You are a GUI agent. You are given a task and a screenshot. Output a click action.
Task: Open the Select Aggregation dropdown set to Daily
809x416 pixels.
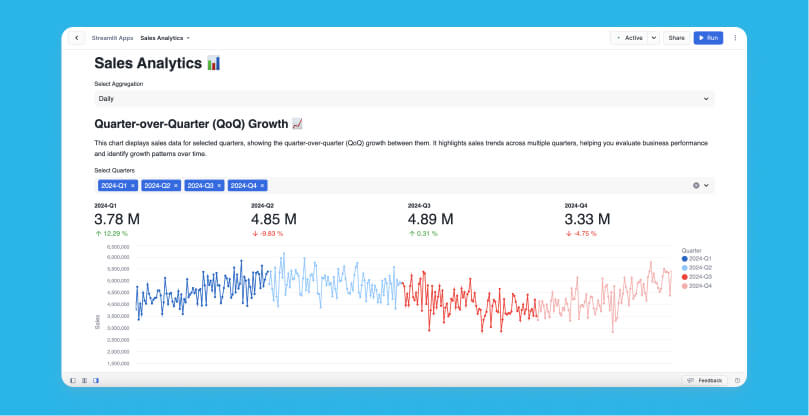[403, 99]
